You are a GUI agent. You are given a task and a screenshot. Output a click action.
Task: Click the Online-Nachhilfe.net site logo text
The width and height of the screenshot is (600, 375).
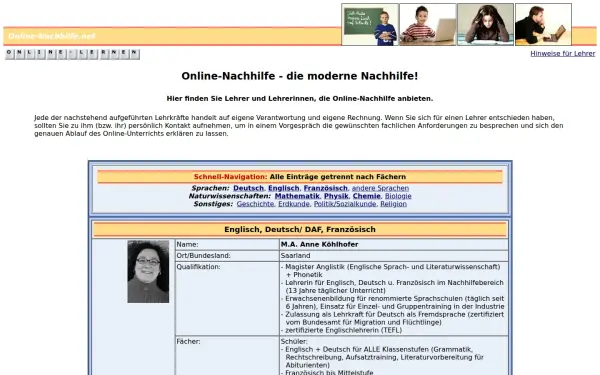click(52, 36)
